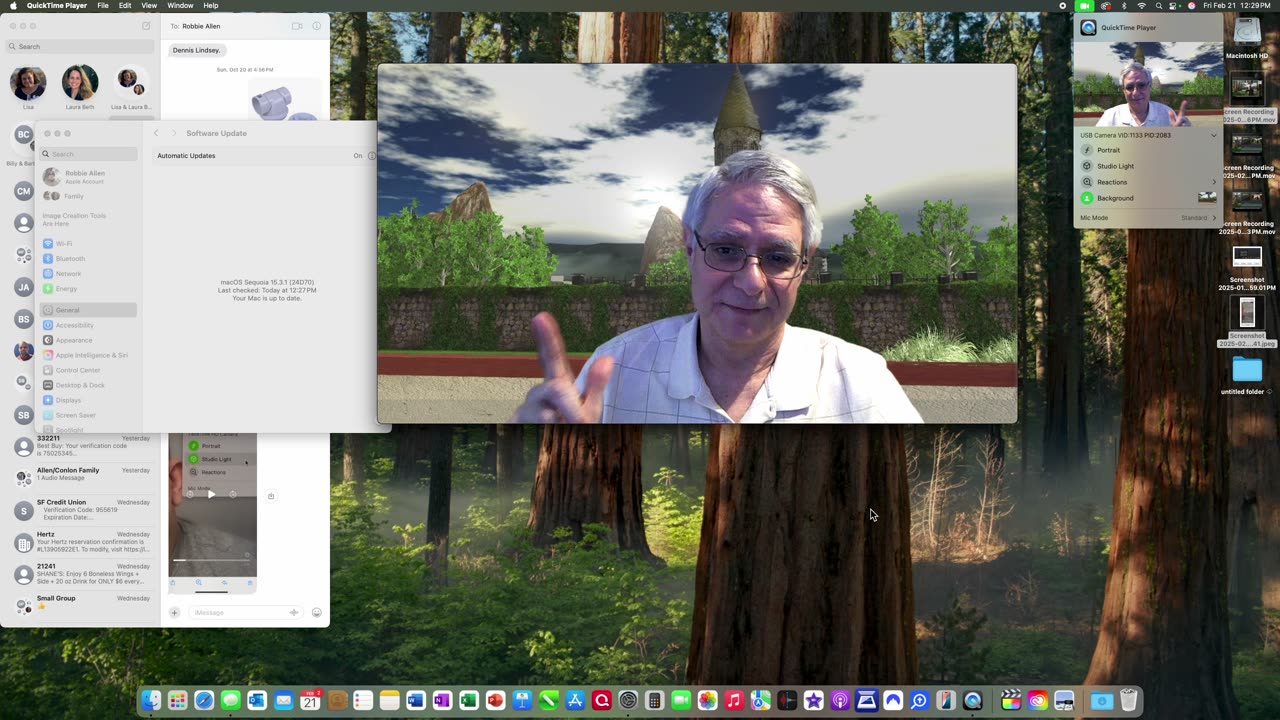The height and width of the screenshot is (720, 1280).
Task: Click the System Settings search field
Action: [89, 154]
